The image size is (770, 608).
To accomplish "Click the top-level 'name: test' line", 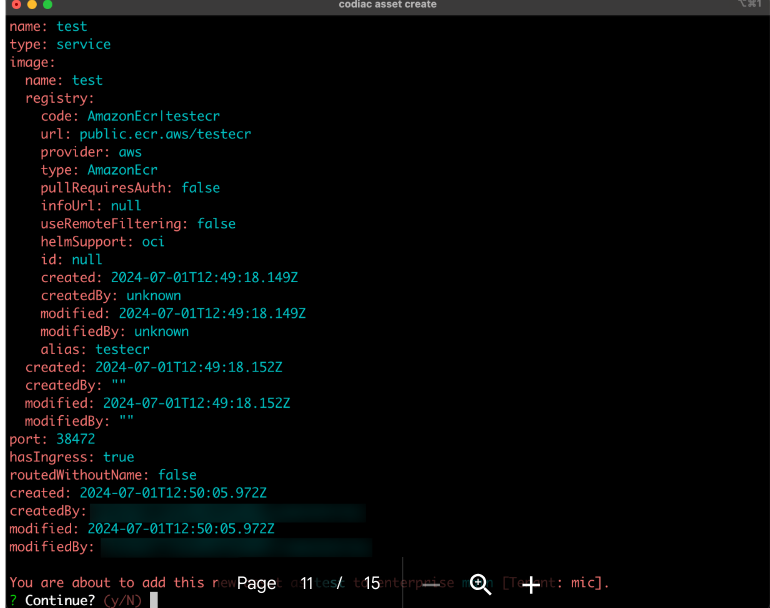I will click(48, 27).
